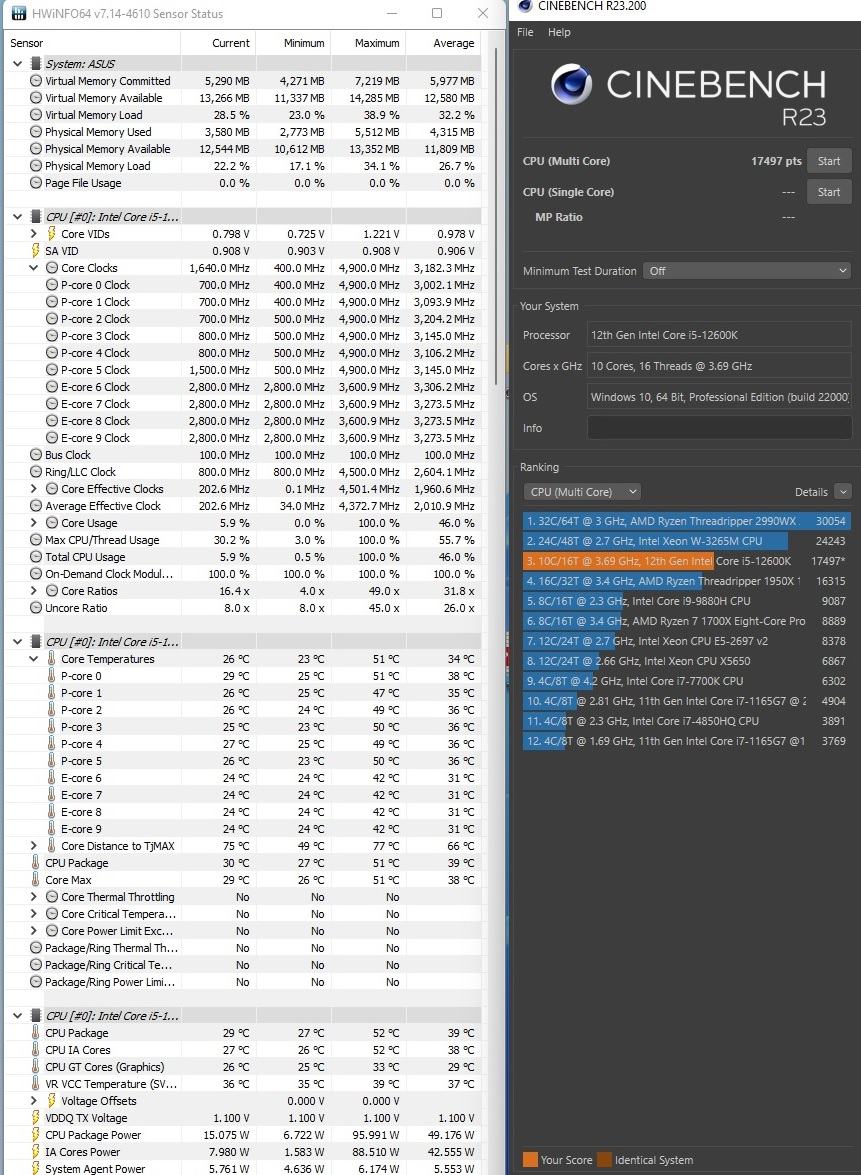Expand the Voltage Offsets row

click(34, 1101)
